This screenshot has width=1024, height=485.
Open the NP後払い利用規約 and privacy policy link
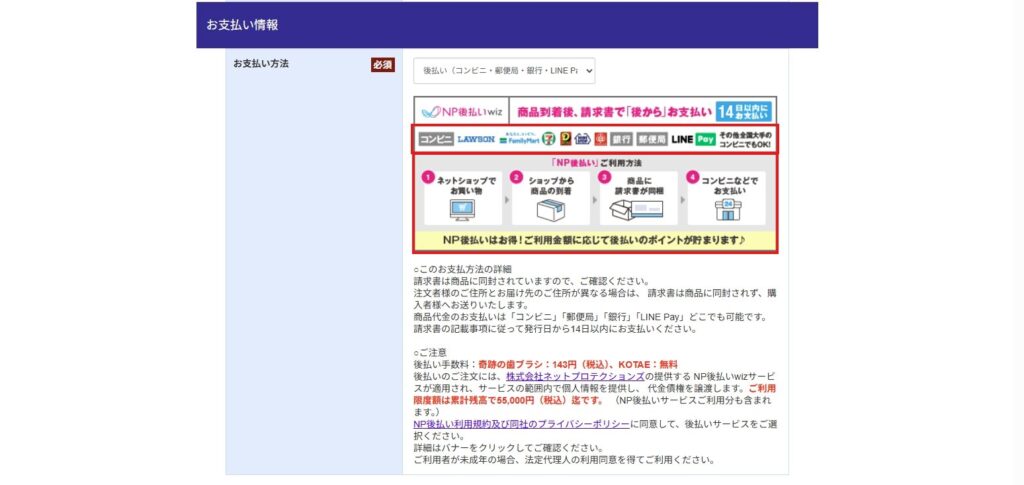[x=521, y=424]
